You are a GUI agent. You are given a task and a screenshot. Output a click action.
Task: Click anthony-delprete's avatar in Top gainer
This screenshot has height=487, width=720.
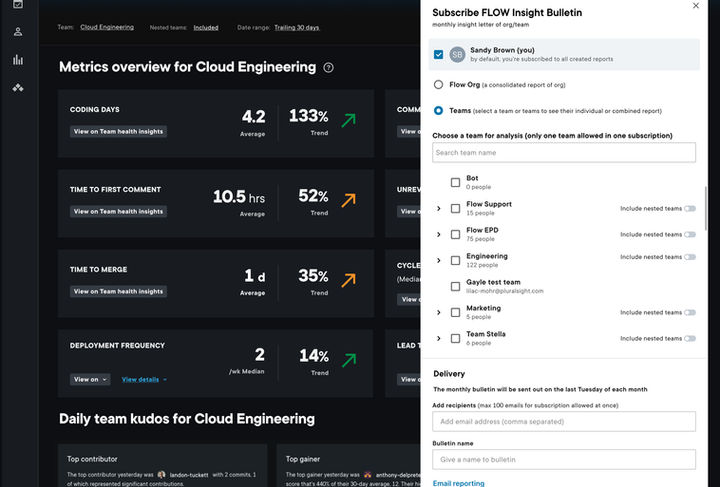[367, 475]
